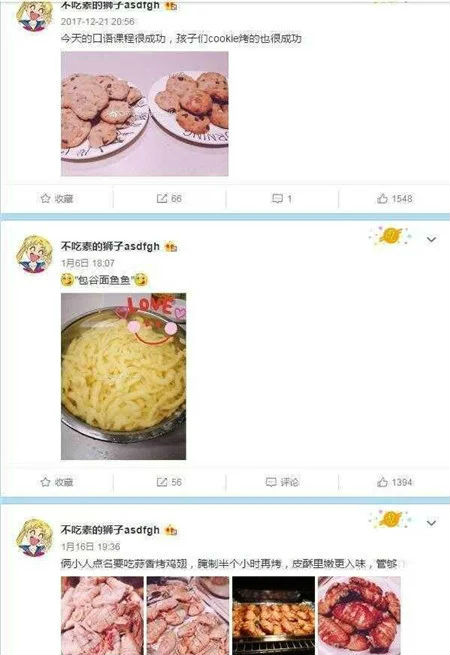Open Sailor Moon avatar on 1月6日 post
Image resolution: width=450 pixels, height=655 pixels.
35,254
